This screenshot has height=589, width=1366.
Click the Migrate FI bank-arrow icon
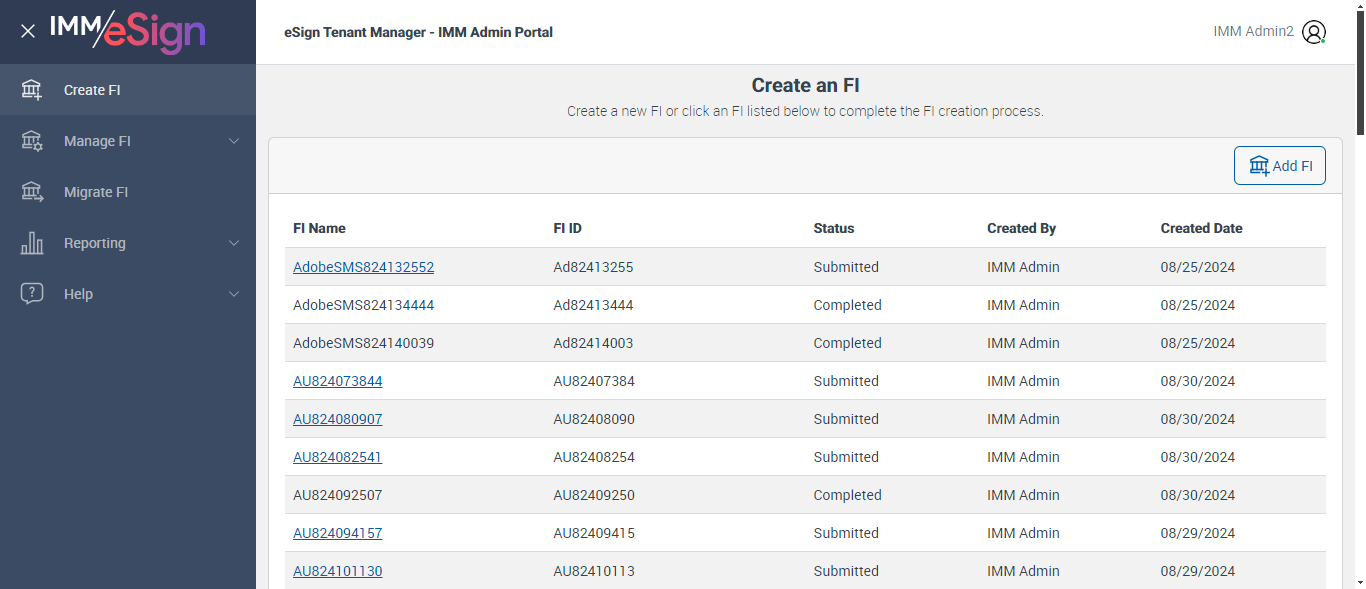point(32,192)
